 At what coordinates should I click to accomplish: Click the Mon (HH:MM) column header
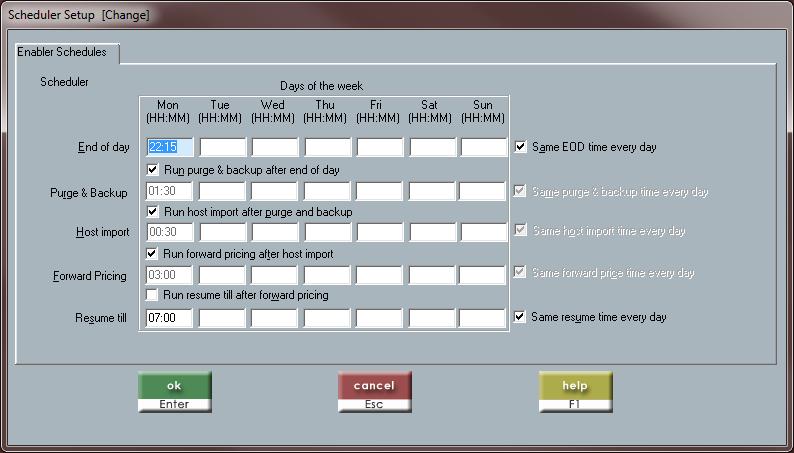click(x=168, y=111)
